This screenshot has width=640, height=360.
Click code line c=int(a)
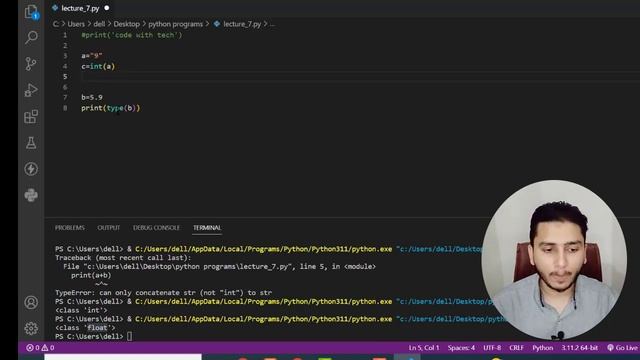click(x=98, y=66)
